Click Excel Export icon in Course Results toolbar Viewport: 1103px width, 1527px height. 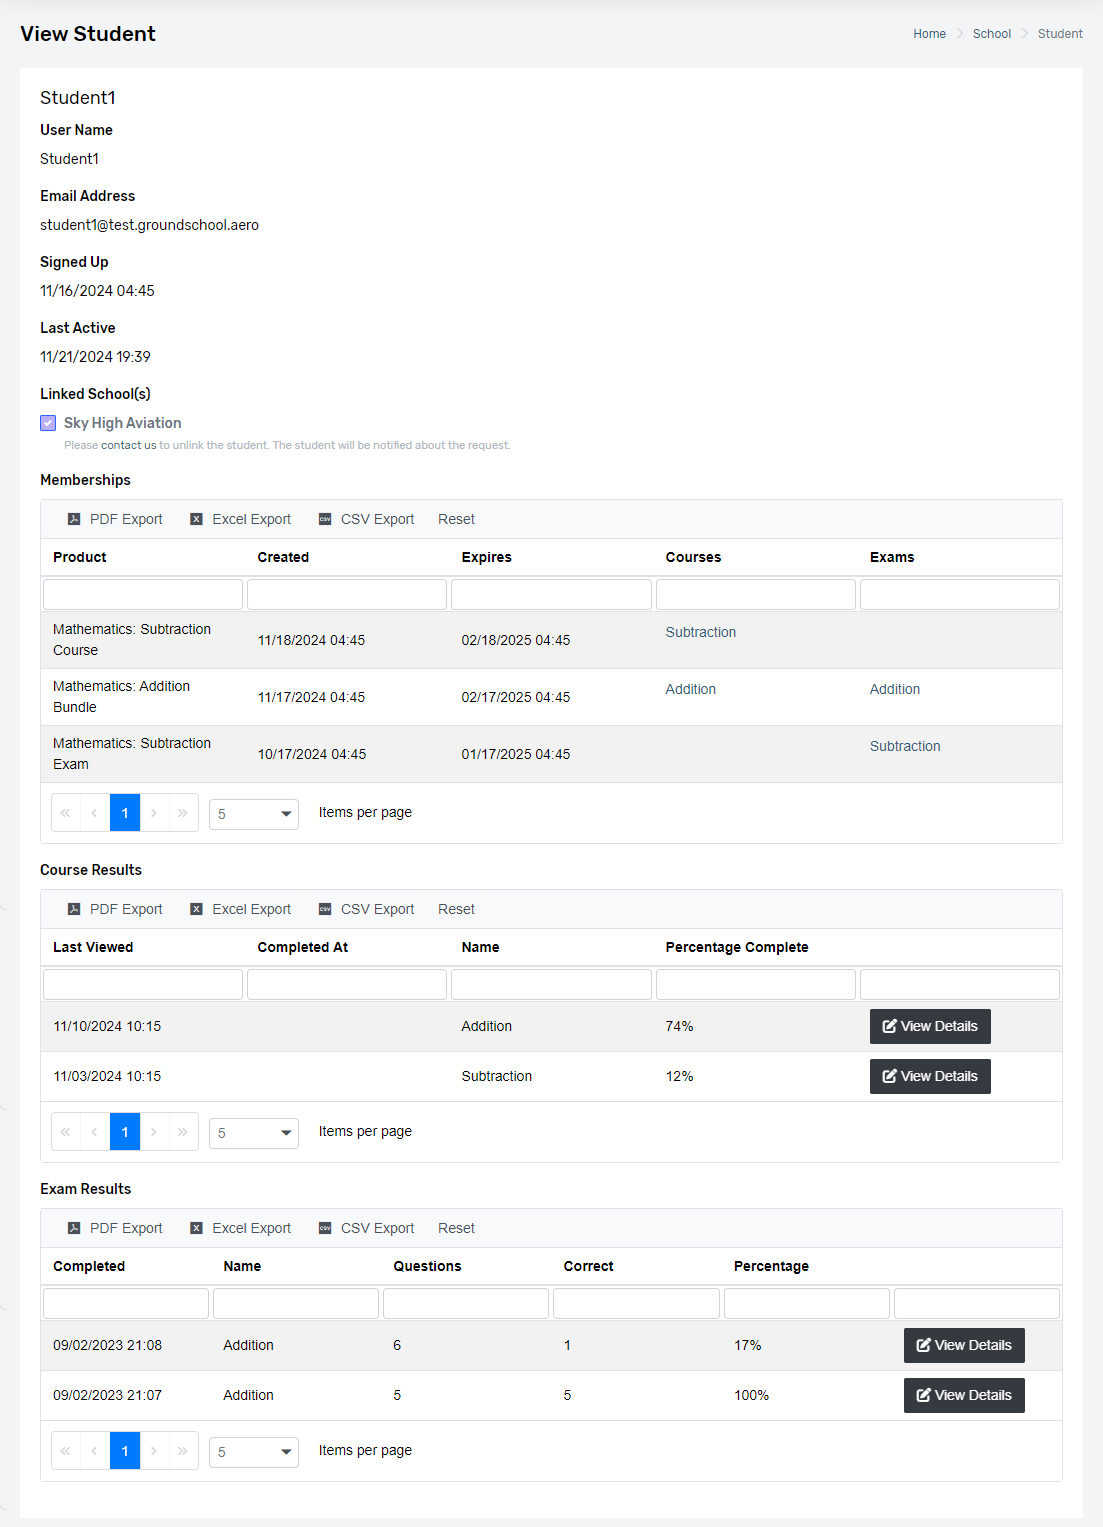tap(196, 909)
